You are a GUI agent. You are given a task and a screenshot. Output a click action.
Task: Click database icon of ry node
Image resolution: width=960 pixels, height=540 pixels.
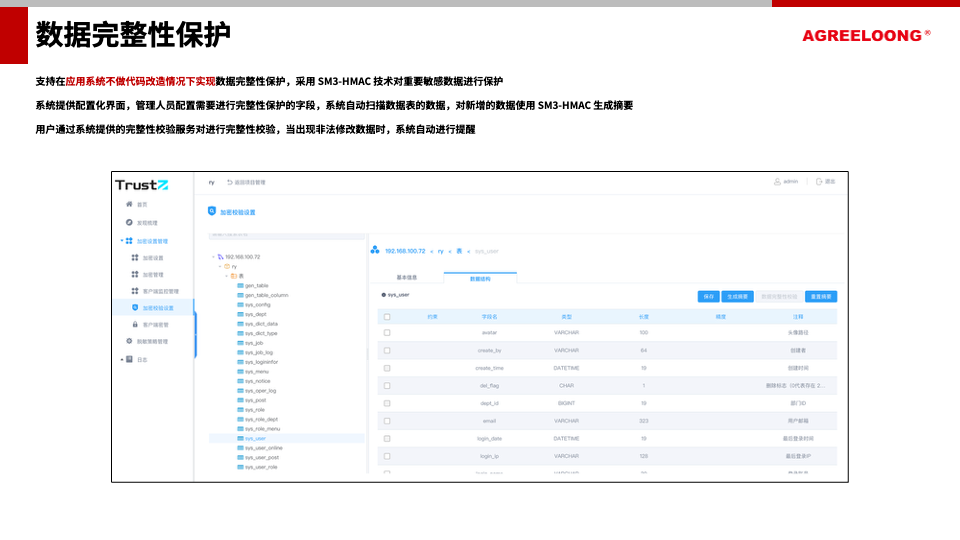227,266
